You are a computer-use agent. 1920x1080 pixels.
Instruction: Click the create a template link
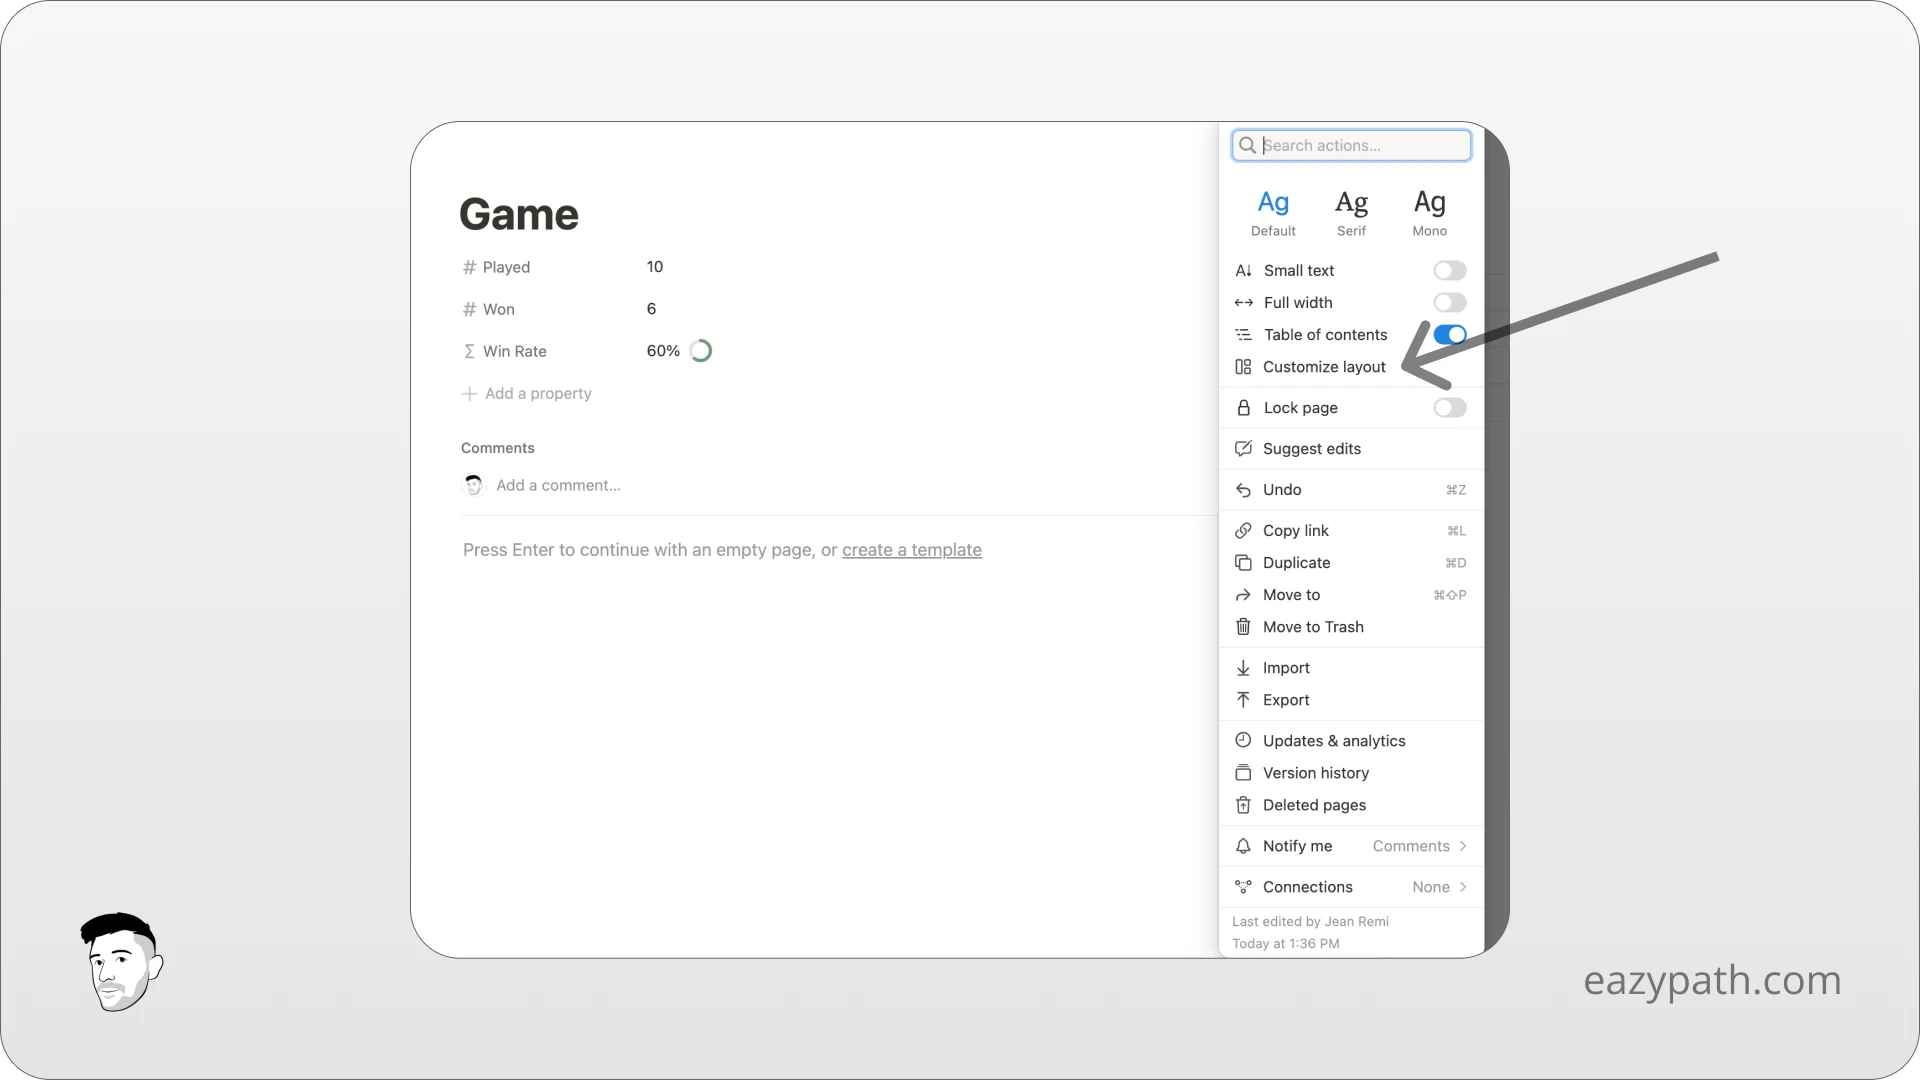[911, 549]
